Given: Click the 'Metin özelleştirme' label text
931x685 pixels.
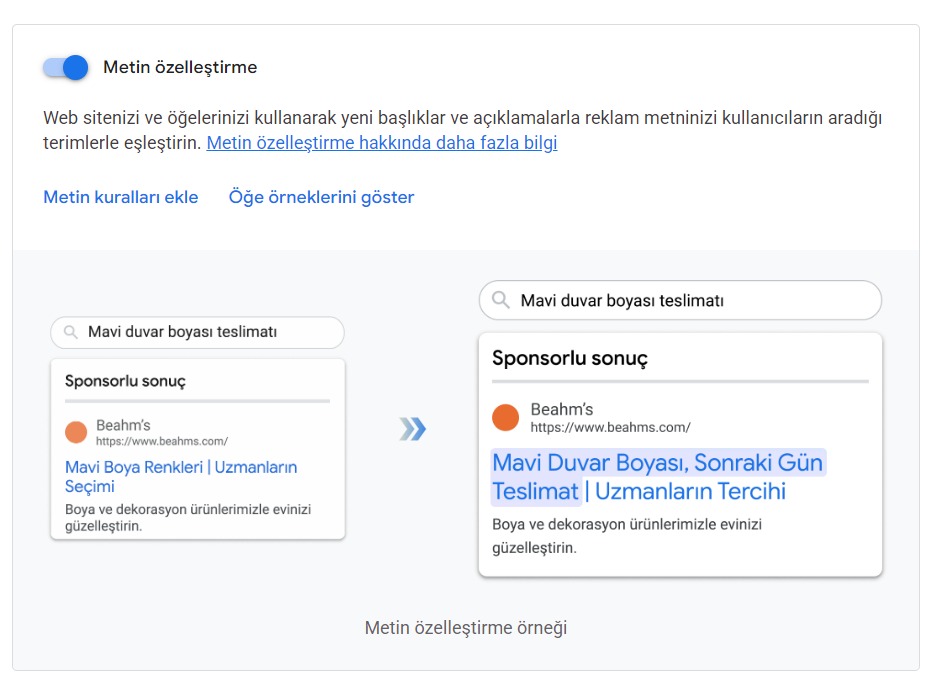Looking at the screenshot, I should (x=180, y=67).
